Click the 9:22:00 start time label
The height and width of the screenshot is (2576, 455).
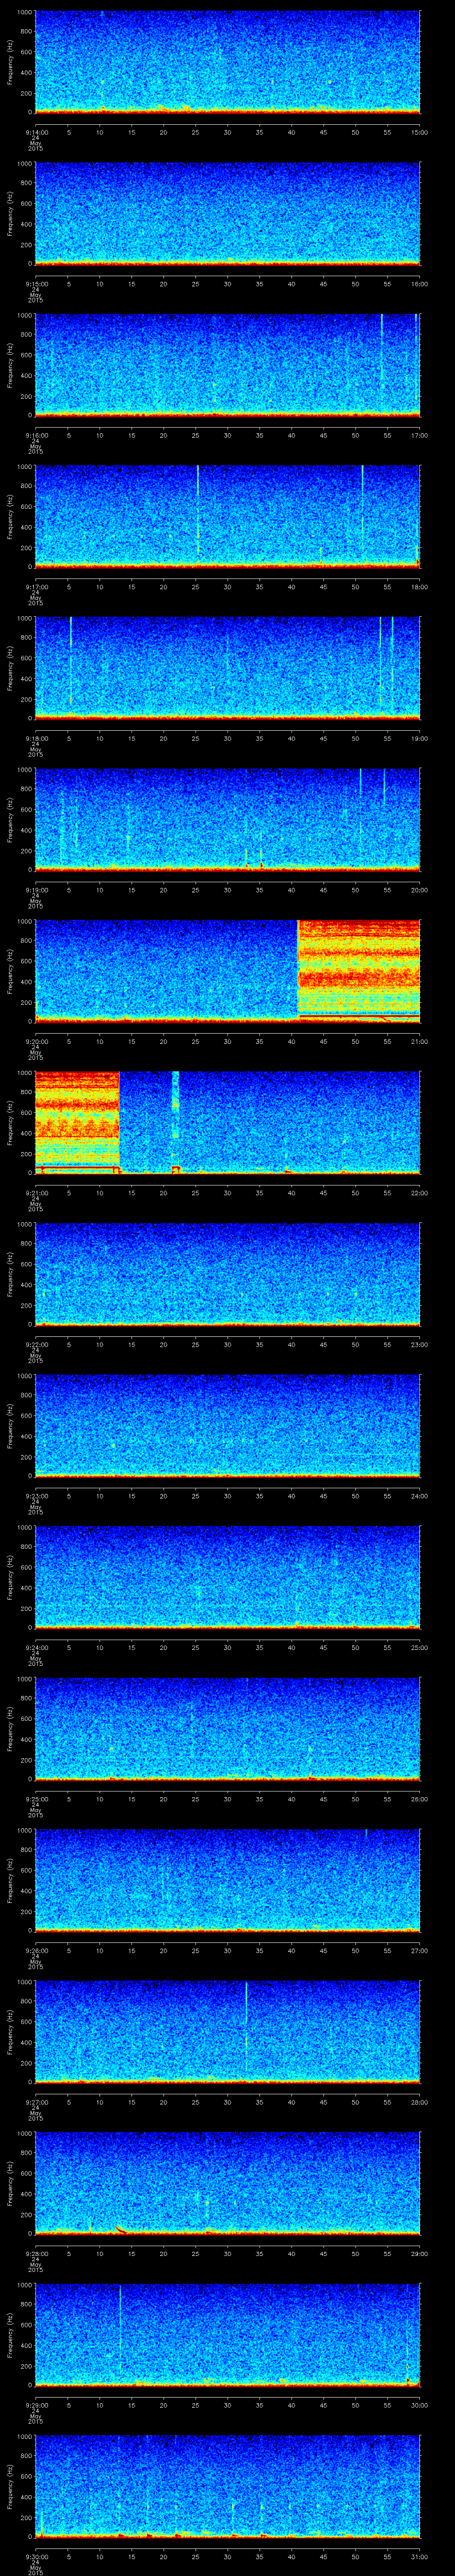[36, 1344]
